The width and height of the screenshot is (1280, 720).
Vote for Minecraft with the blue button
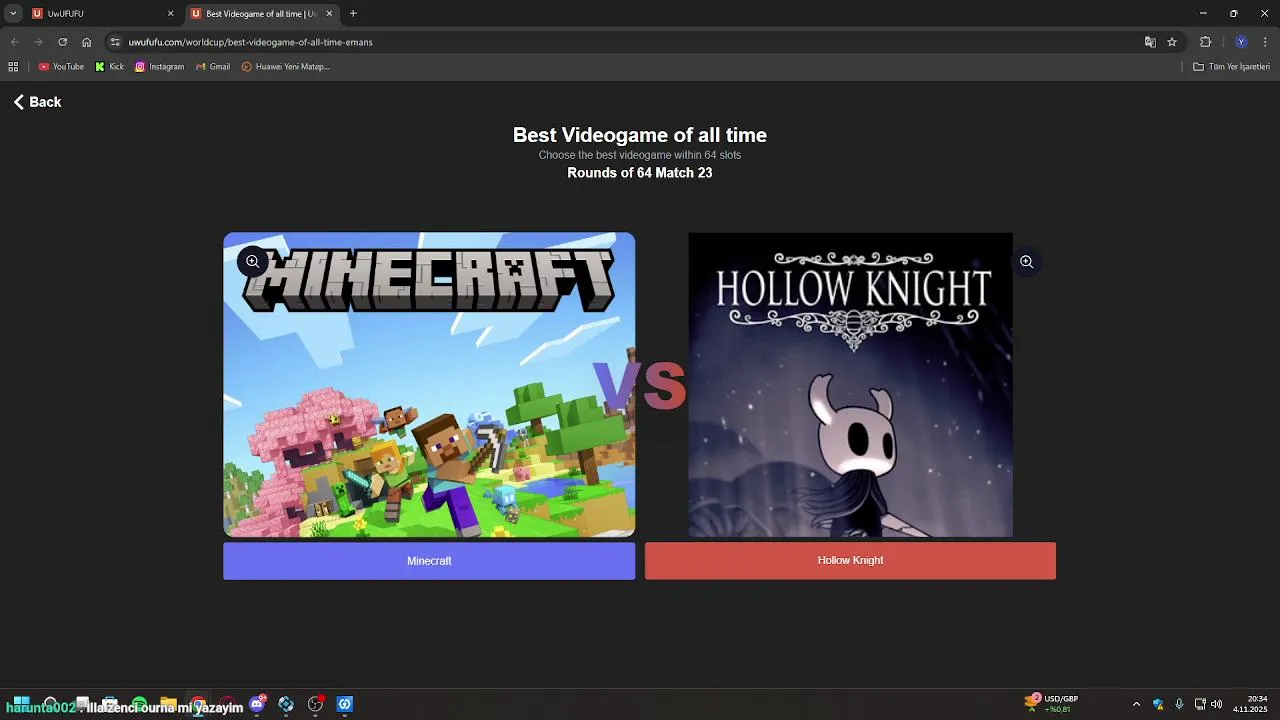429,561
